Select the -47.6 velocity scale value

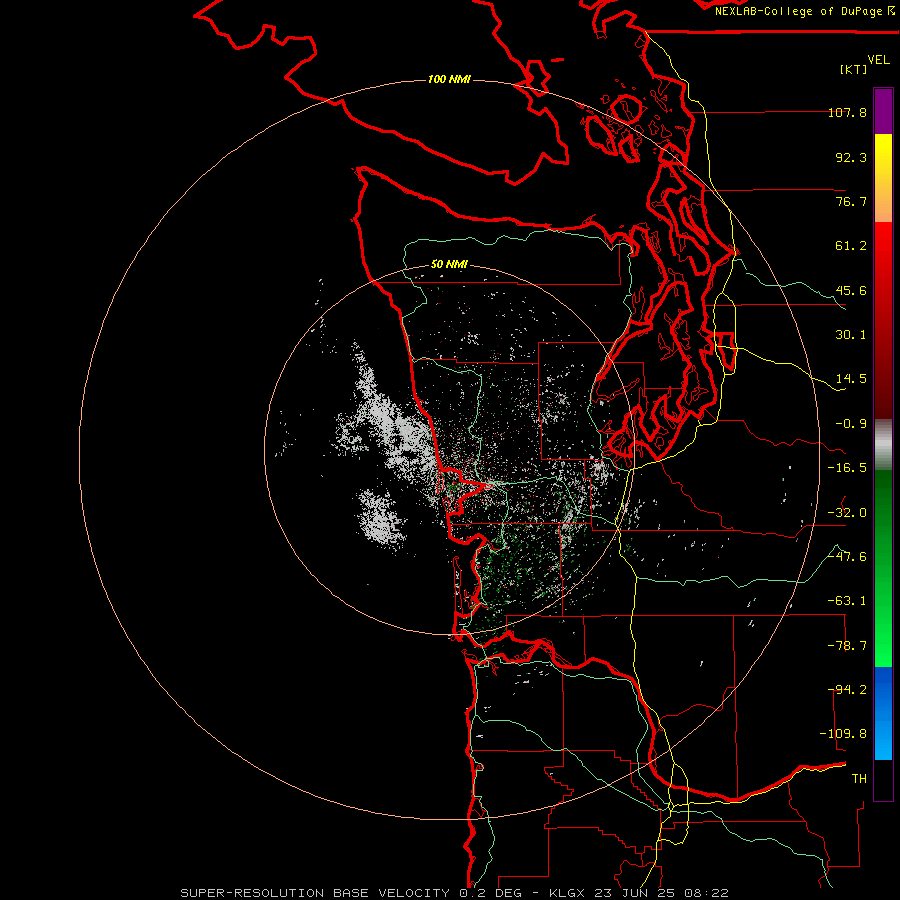point(847,557)
